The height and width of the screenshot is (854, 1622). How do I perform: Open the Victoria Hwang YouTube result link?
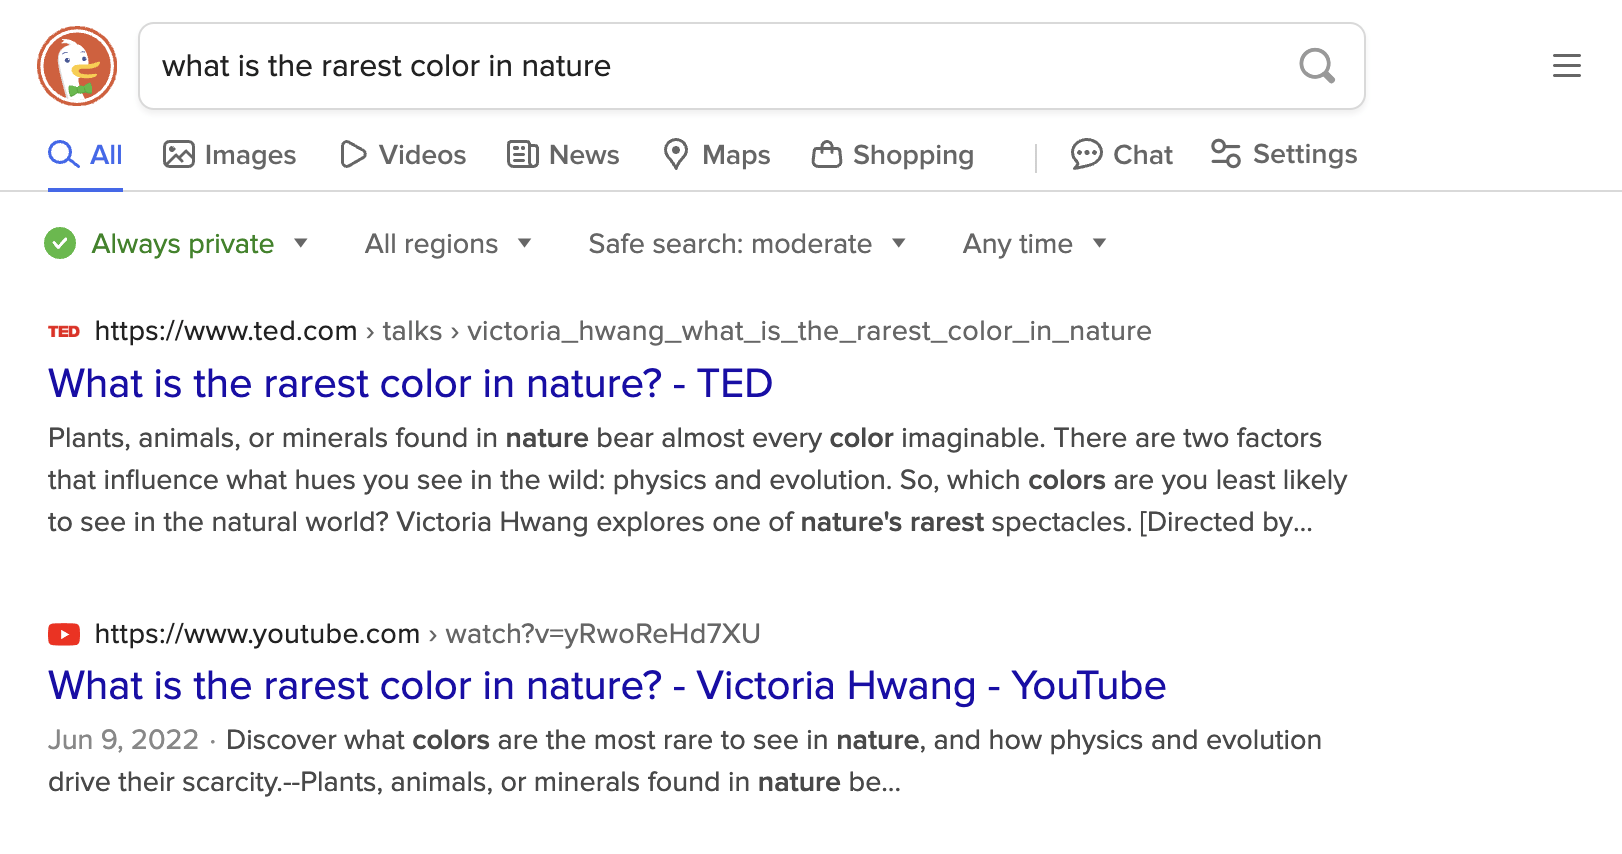pyautogui.click(x=607, y=686)
